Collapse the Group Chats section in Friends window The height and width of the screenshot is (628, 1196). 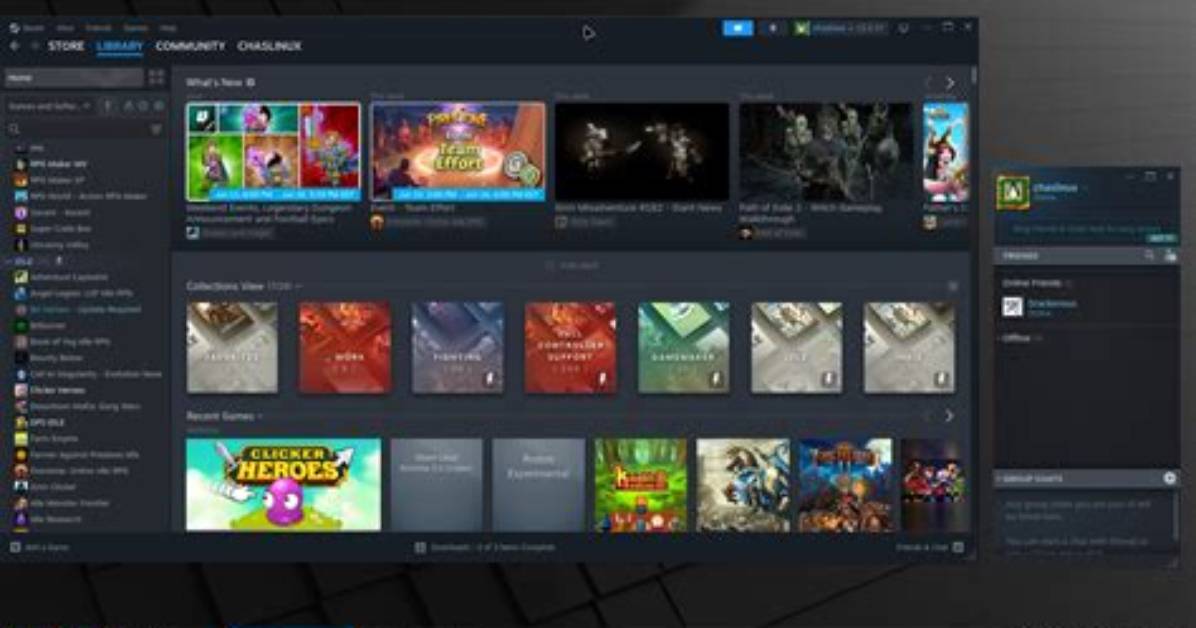coord(1030,478)
